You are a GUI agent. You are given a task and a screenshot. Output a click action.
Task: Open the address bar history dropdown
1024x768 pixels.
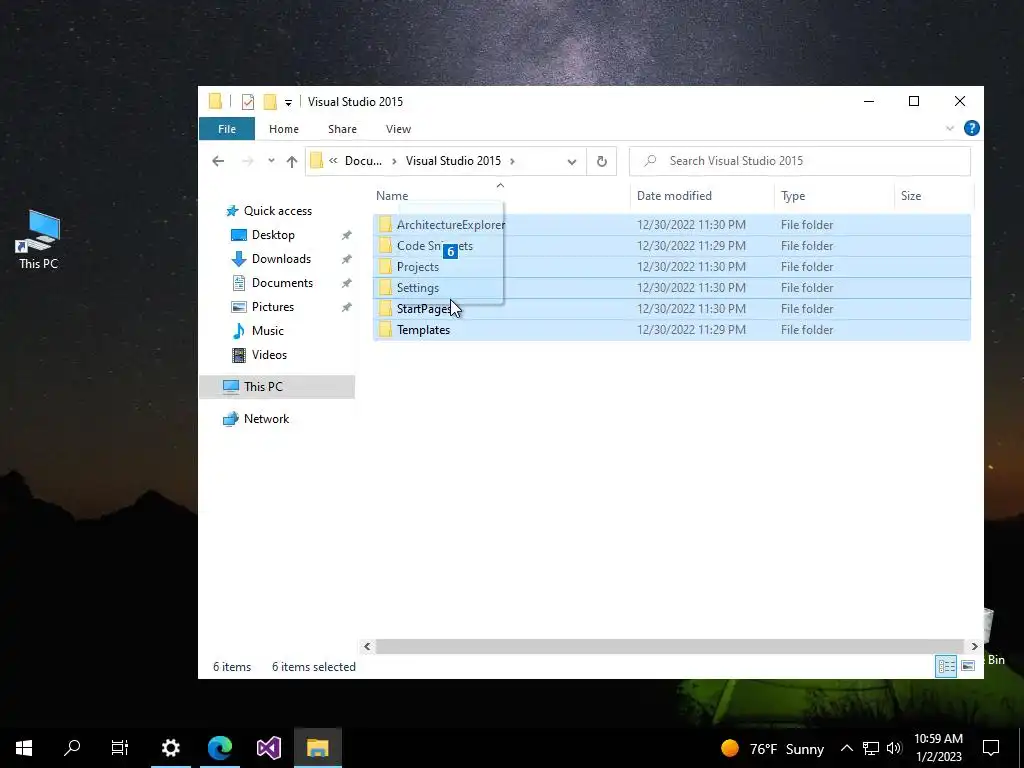pos(571,161)
